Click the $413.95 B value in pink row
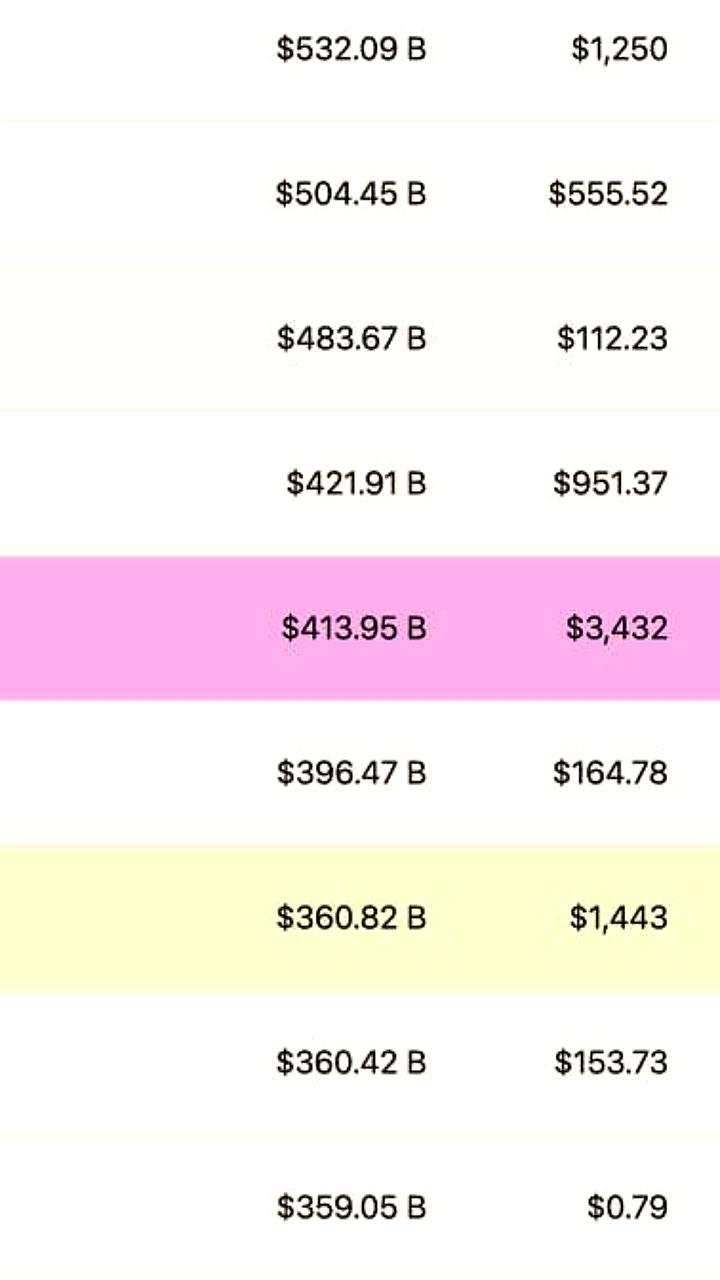This screenshot has width=720, height=1280. 354,628
